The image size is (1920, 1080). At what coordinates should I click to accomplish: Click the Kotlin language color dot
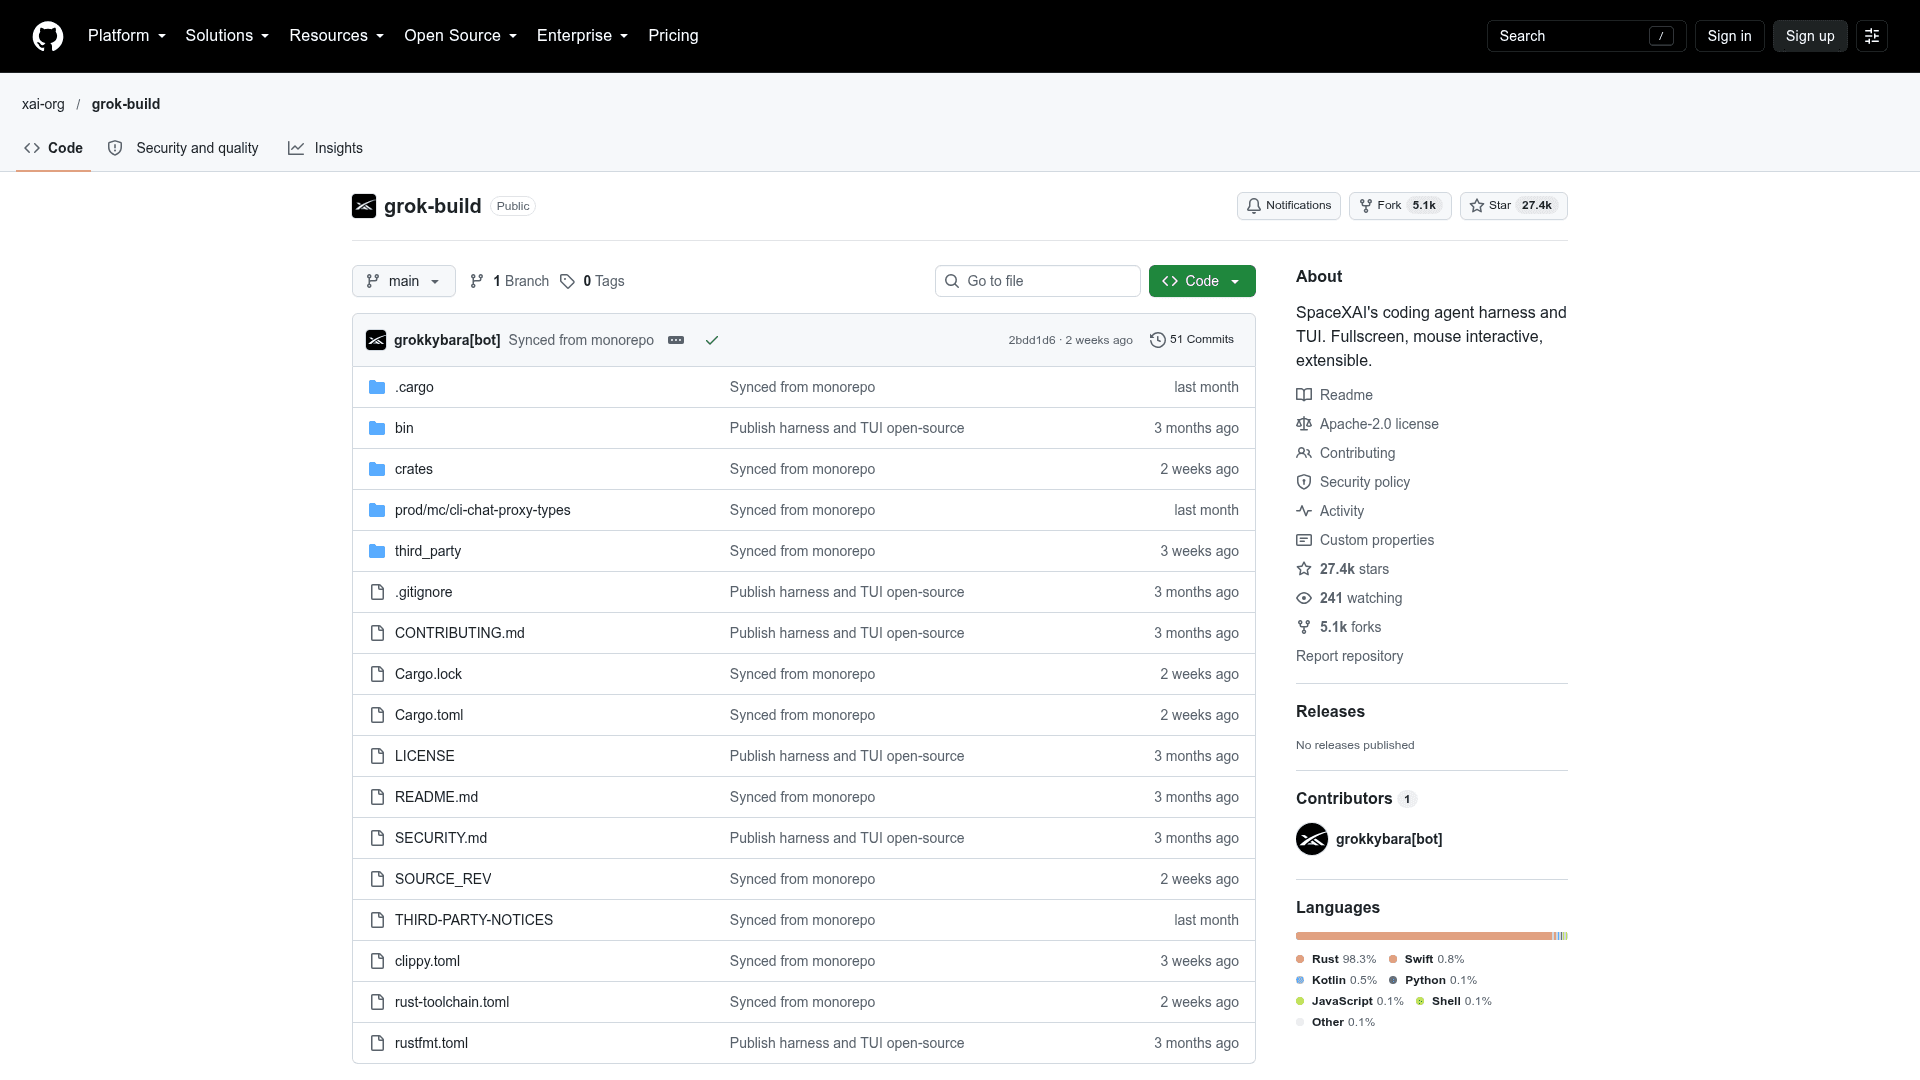point(1300,980)
